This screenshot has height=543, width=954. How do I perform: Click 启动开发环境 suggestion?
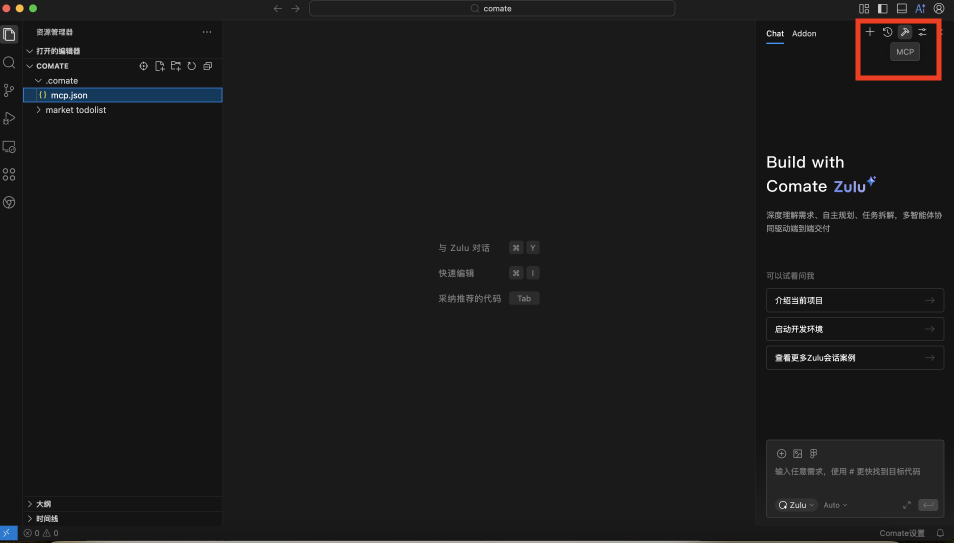pos(855,329)
